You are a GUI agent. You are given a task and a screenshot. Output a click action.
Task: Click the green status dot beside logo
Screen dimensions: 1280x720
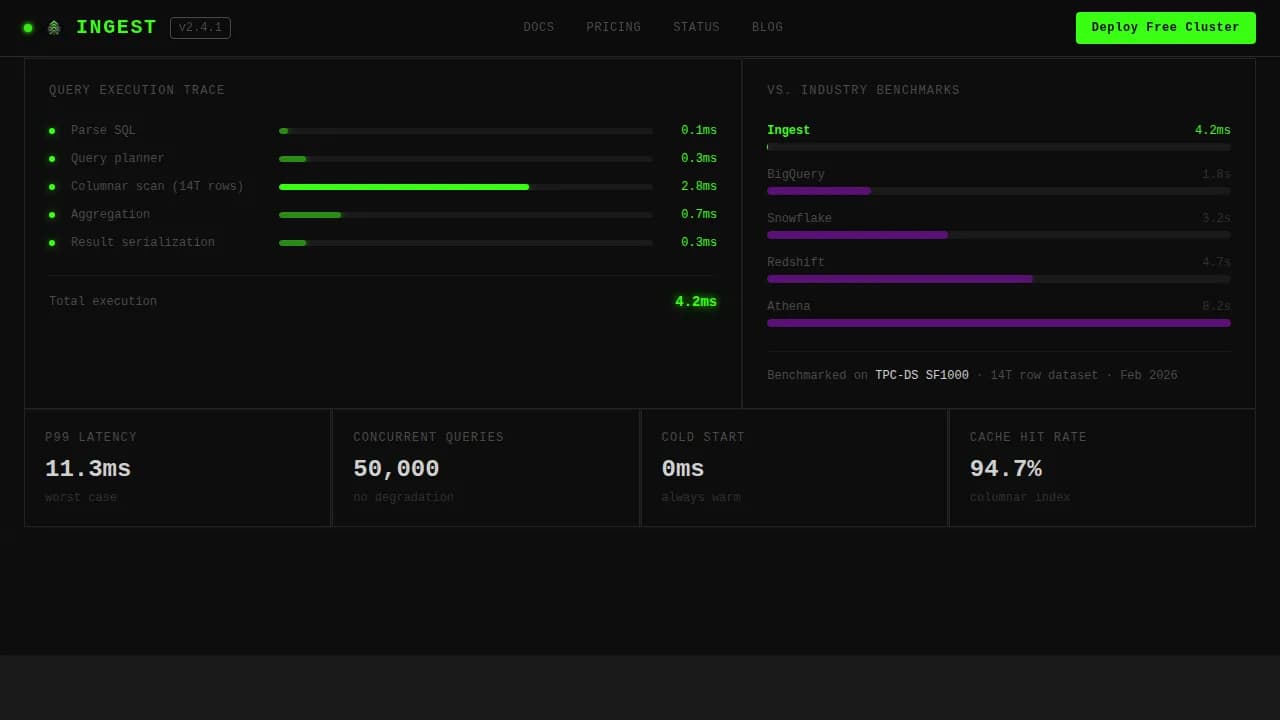point(28,28)
